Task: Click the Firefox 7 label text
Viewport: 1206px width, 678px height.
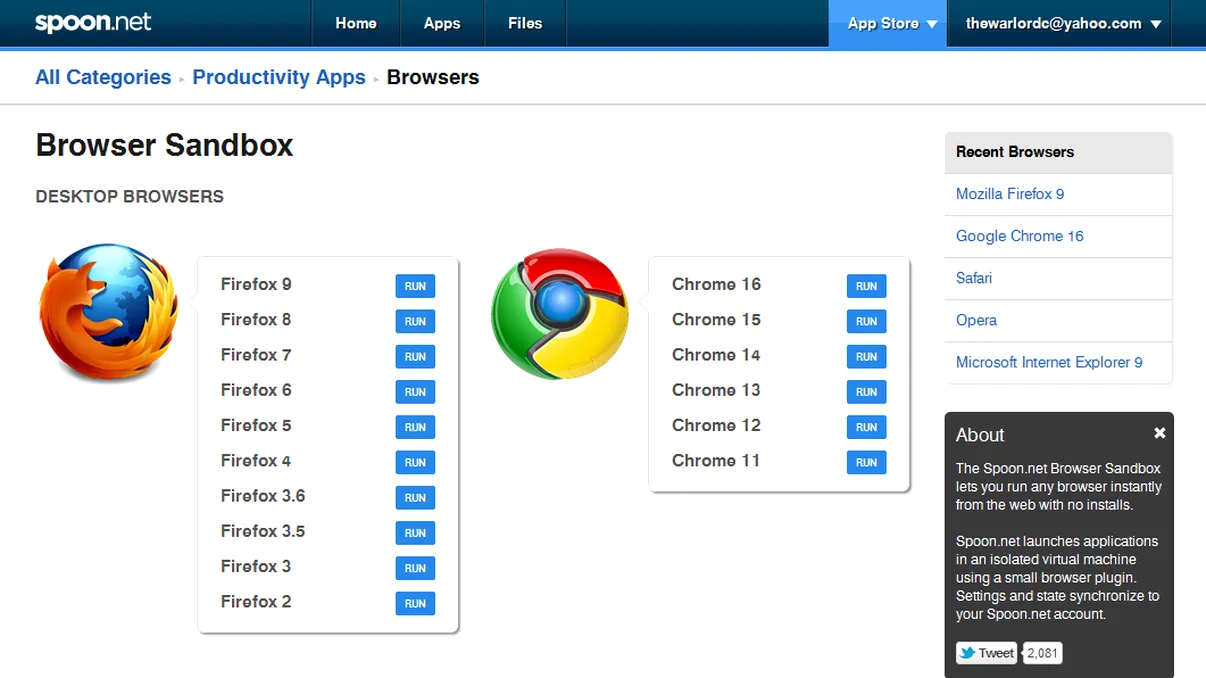Action: pos(256,355)
